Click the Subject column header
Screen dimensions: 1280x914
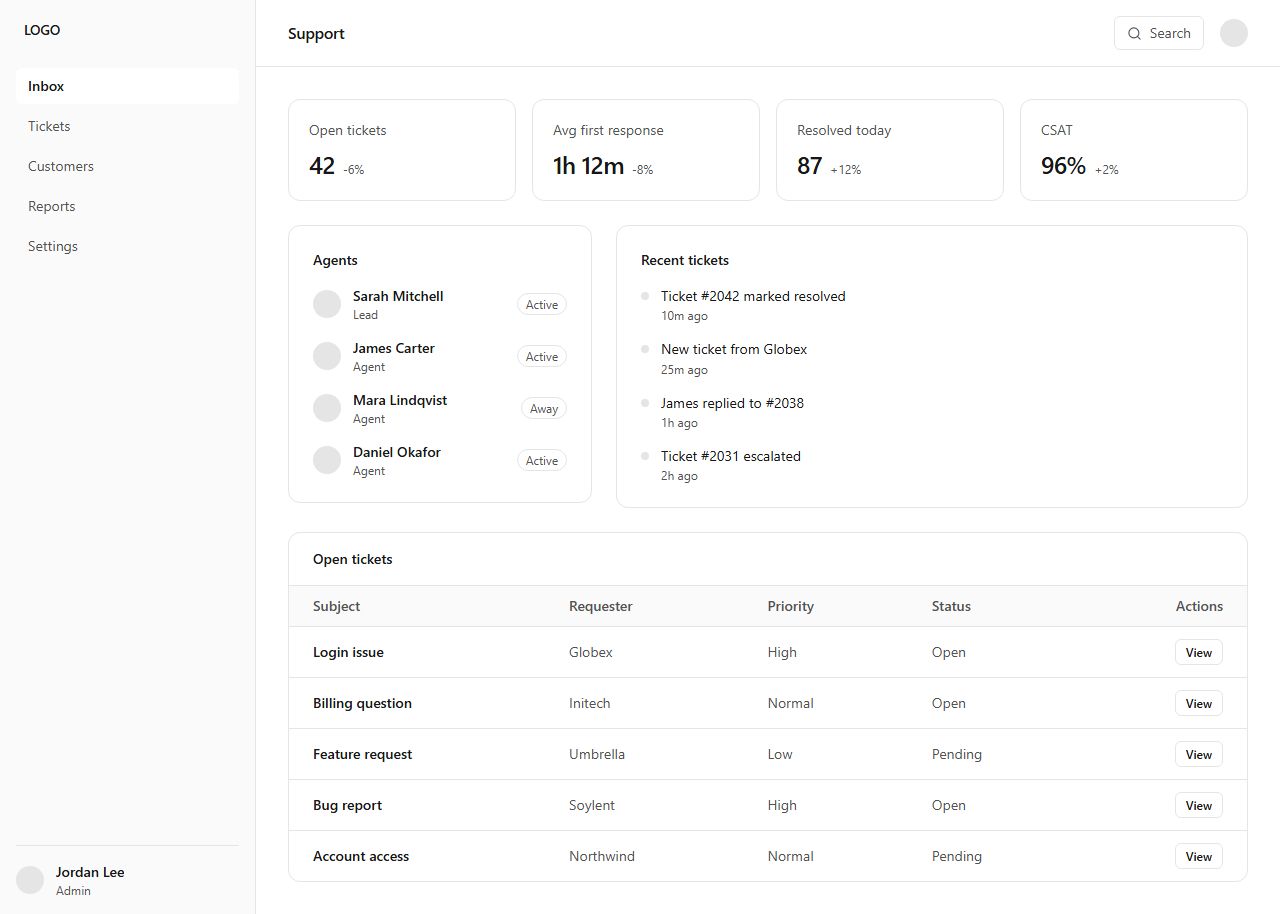click(x=336, y=606)
